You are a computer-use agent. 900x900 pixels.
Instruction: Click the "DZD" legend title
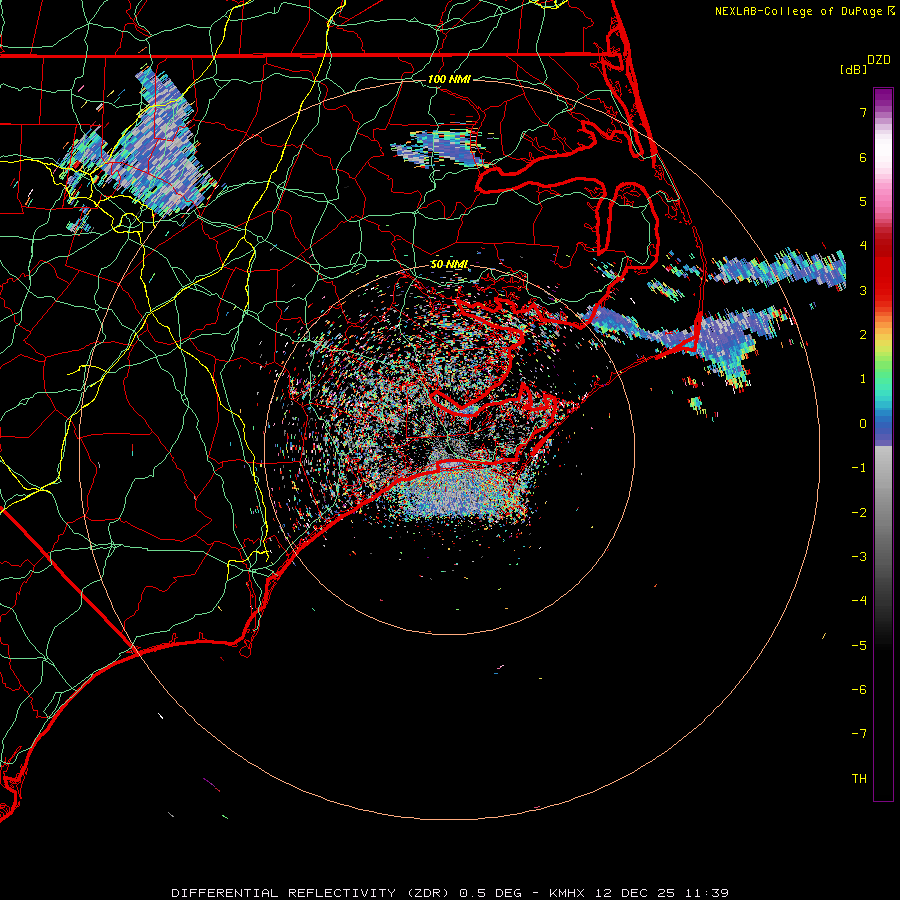tap(878, 60)
